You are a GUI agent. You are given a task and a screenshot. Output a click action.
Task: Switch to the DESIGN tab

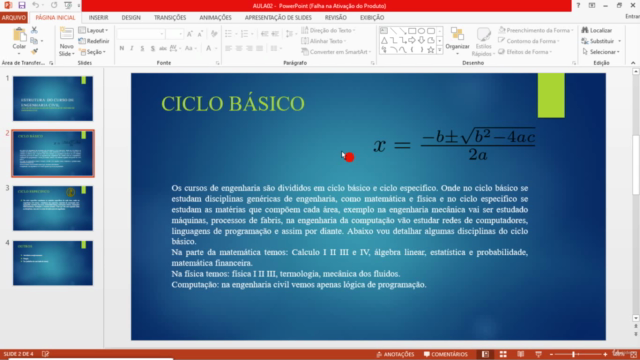(x=131, y=18)
